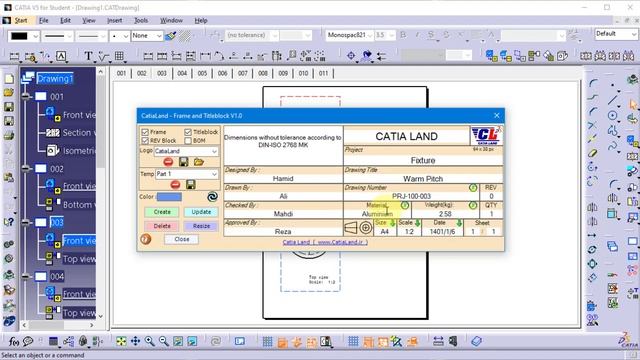Viewport: 640px width, 360px height.
Task: Open the Insert menu
Action: click(x=114, y=20)
